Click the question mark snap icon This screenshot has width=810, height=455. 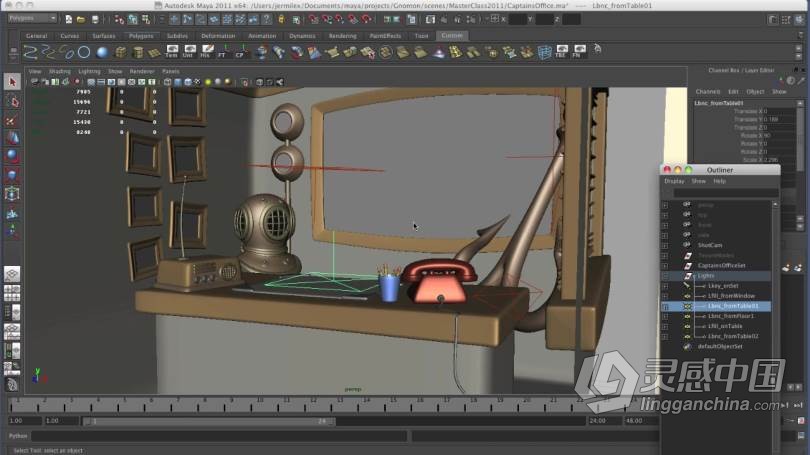coord(267,19)
